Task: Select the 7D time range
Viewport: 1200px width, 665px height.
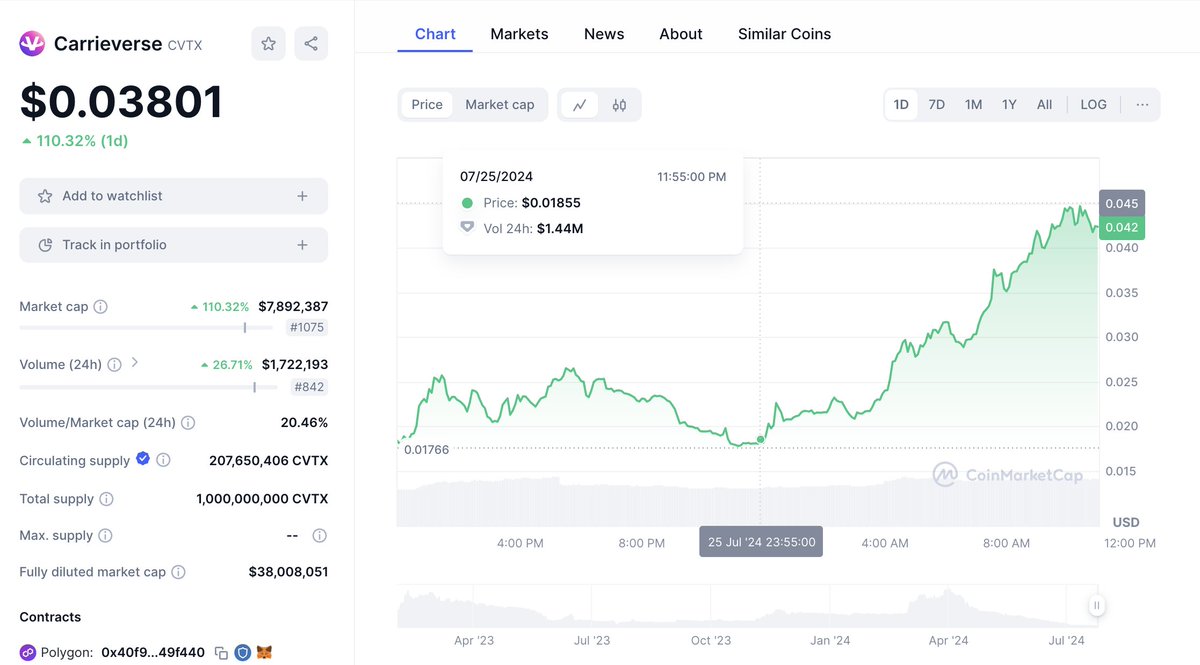Action: [936, 104]
